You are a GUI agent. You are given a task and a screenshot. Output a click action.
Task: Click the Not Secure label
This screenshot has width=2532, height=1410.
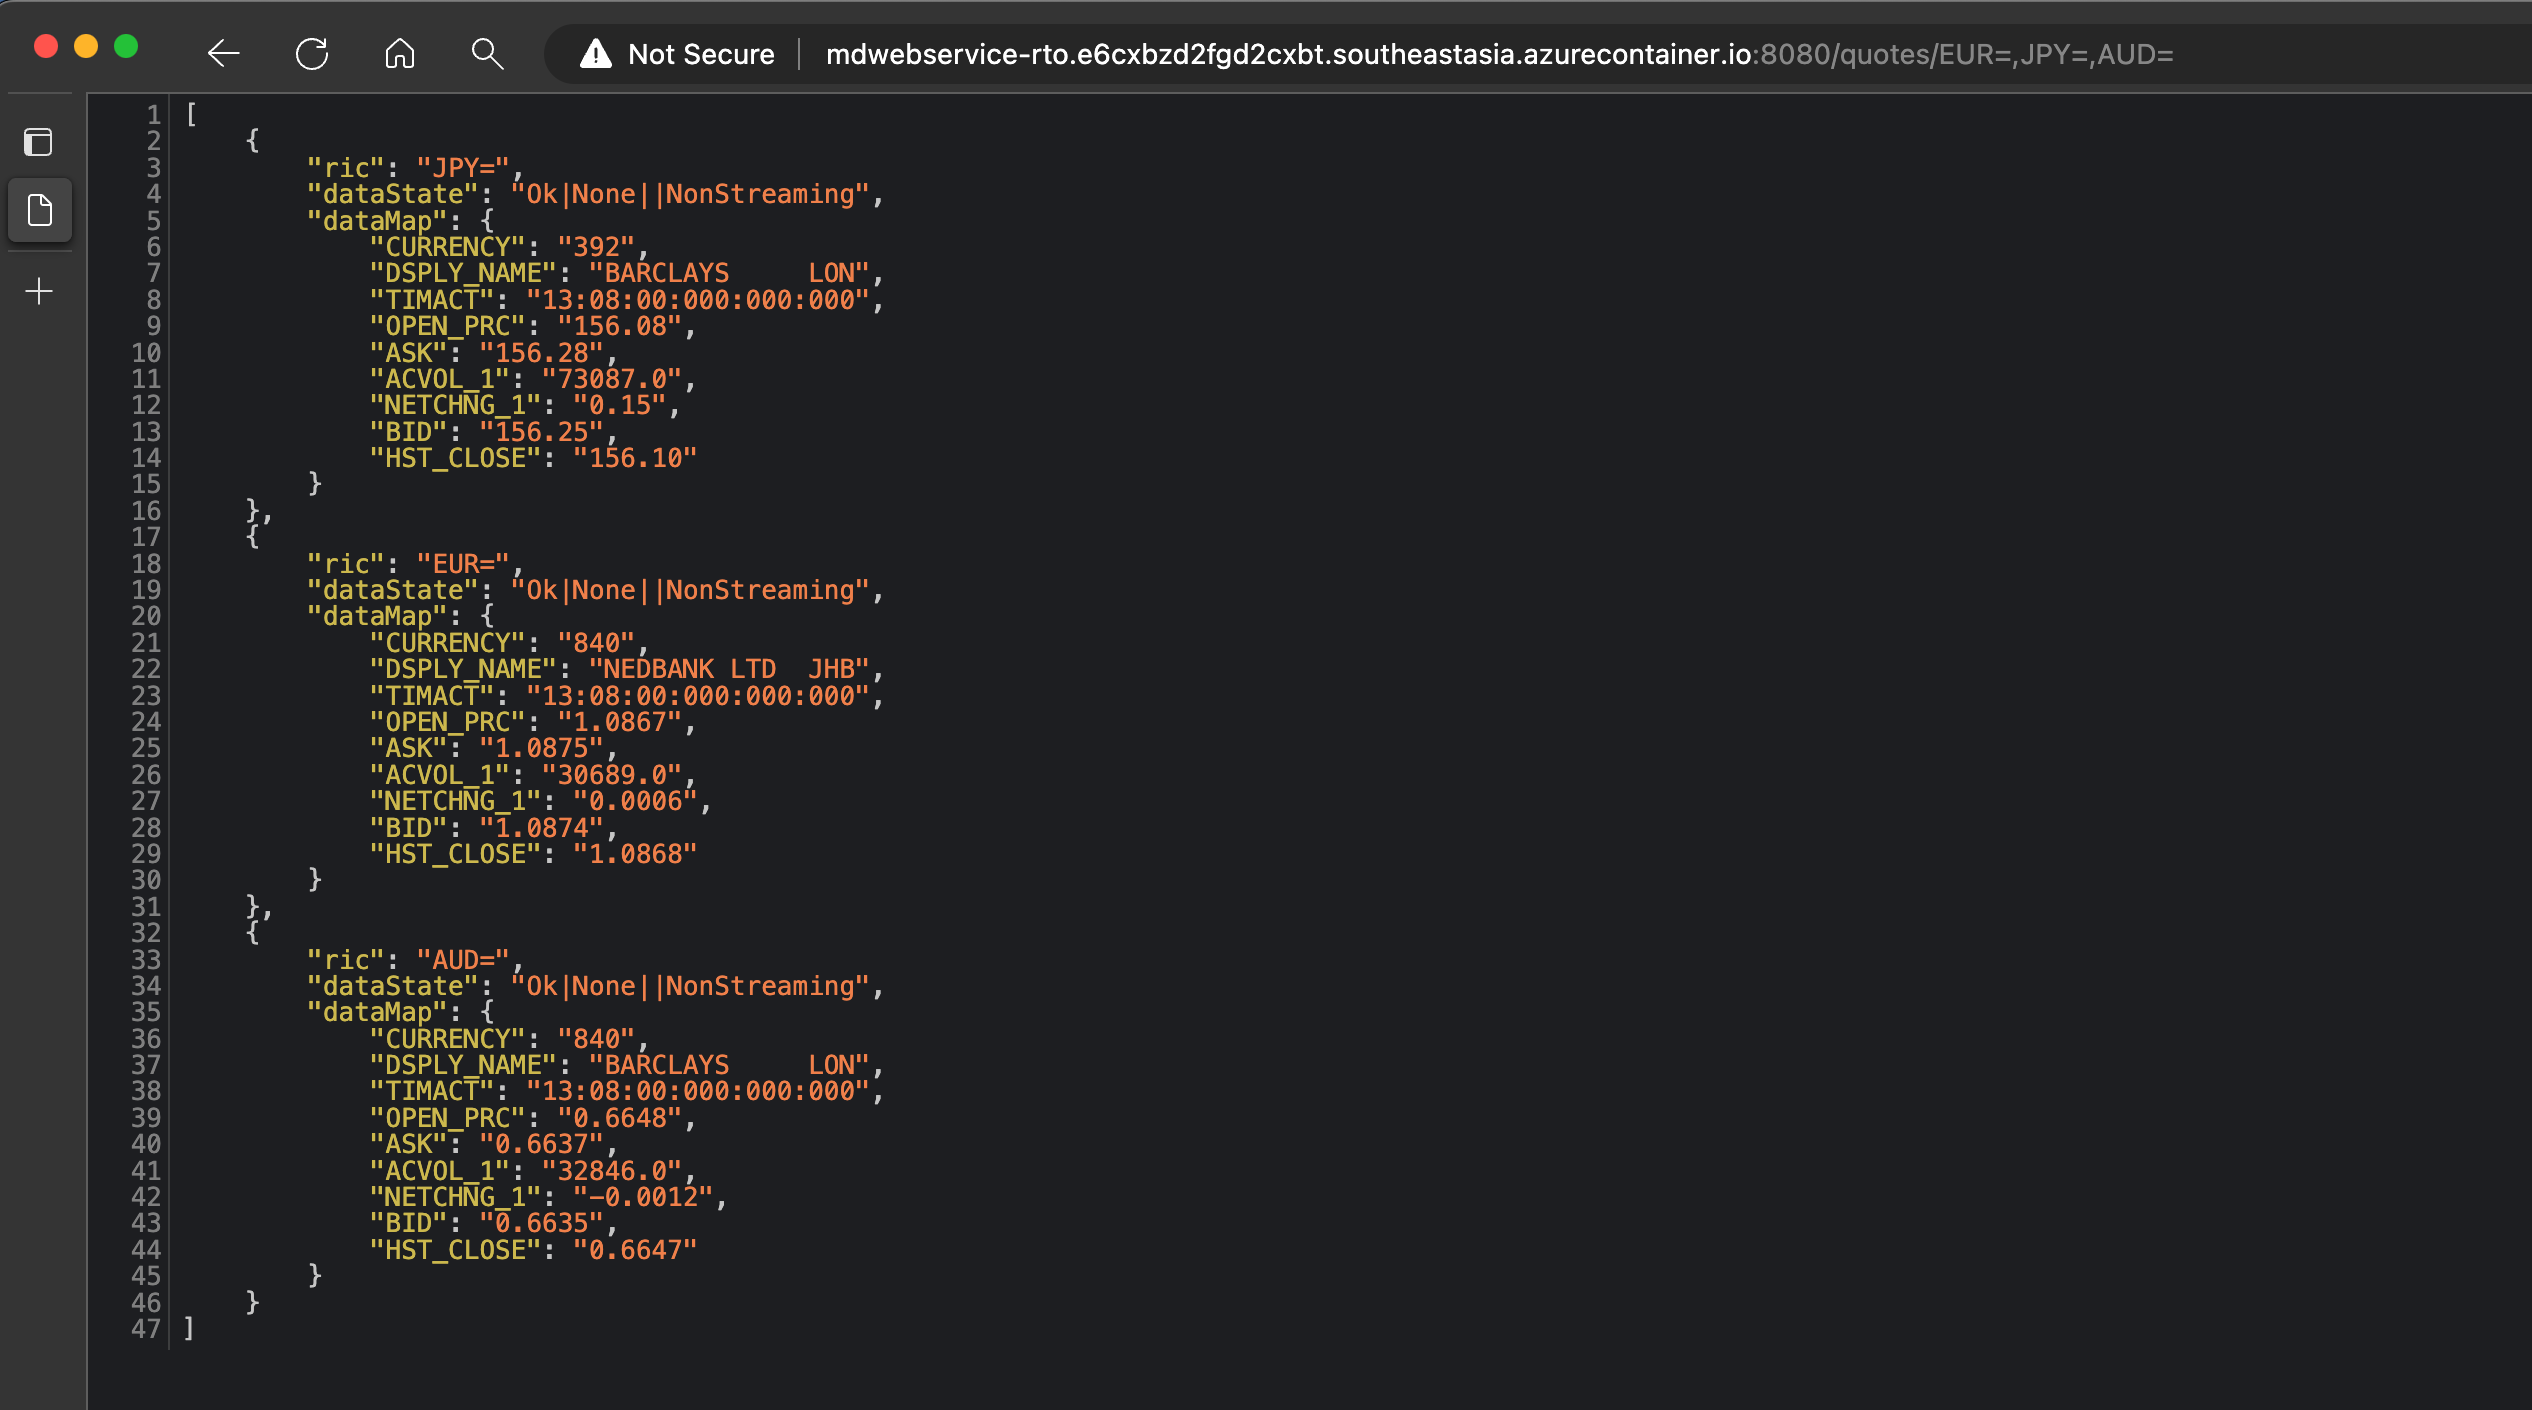[x=701, y=54]
